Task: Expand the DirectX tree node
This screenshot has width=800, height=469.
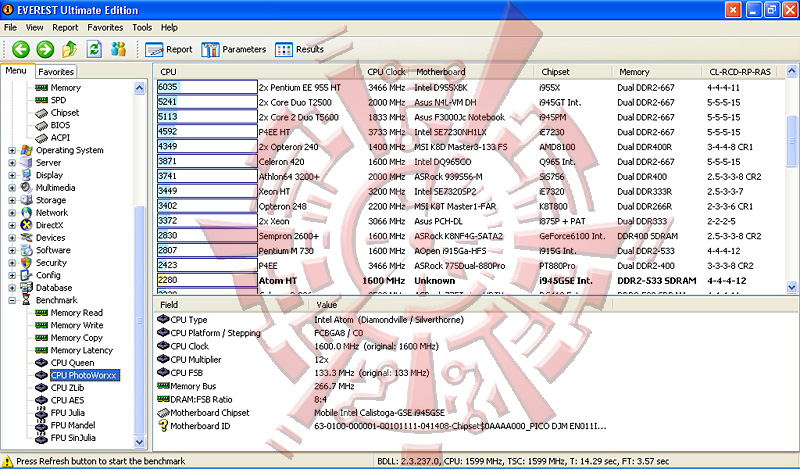Action: point(12,226)
